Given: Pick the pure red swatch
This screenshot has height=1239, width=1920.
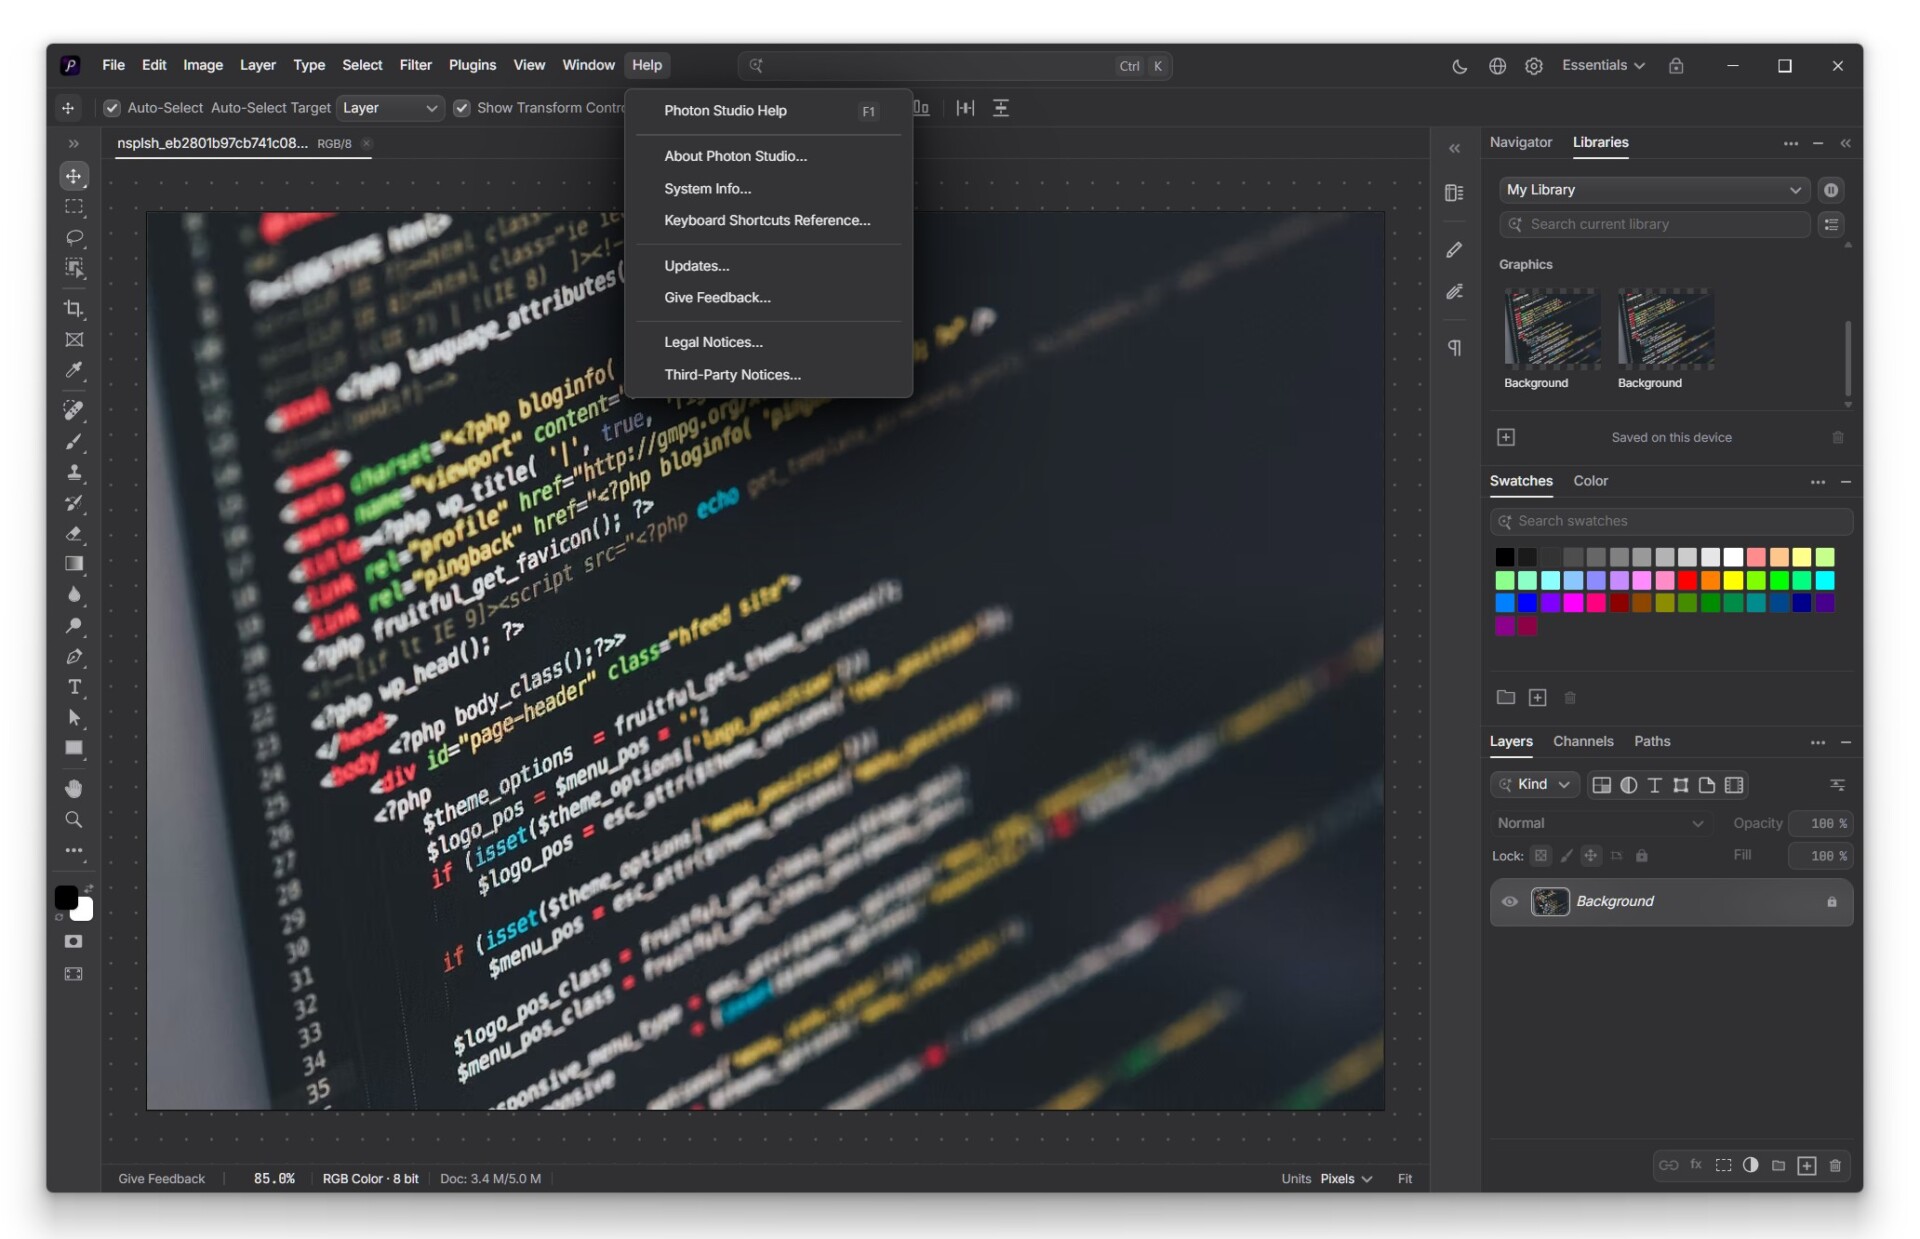Looking at the screenshot, I should pyautogui.click(x=1687, y=580).
